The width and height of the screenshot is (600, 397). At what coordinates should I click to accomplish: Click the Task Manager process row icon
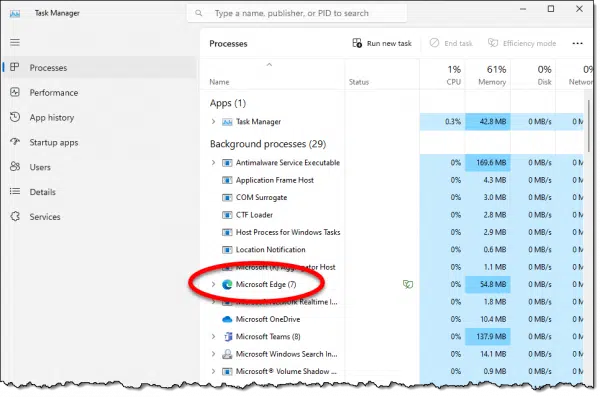point(227,122)
